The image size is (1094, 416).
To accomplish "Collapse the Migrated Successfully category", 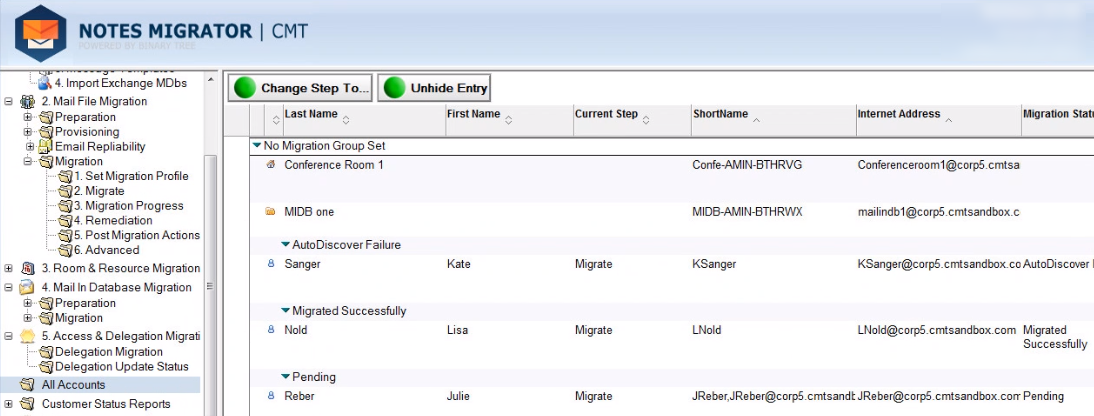I will (285, 311).
